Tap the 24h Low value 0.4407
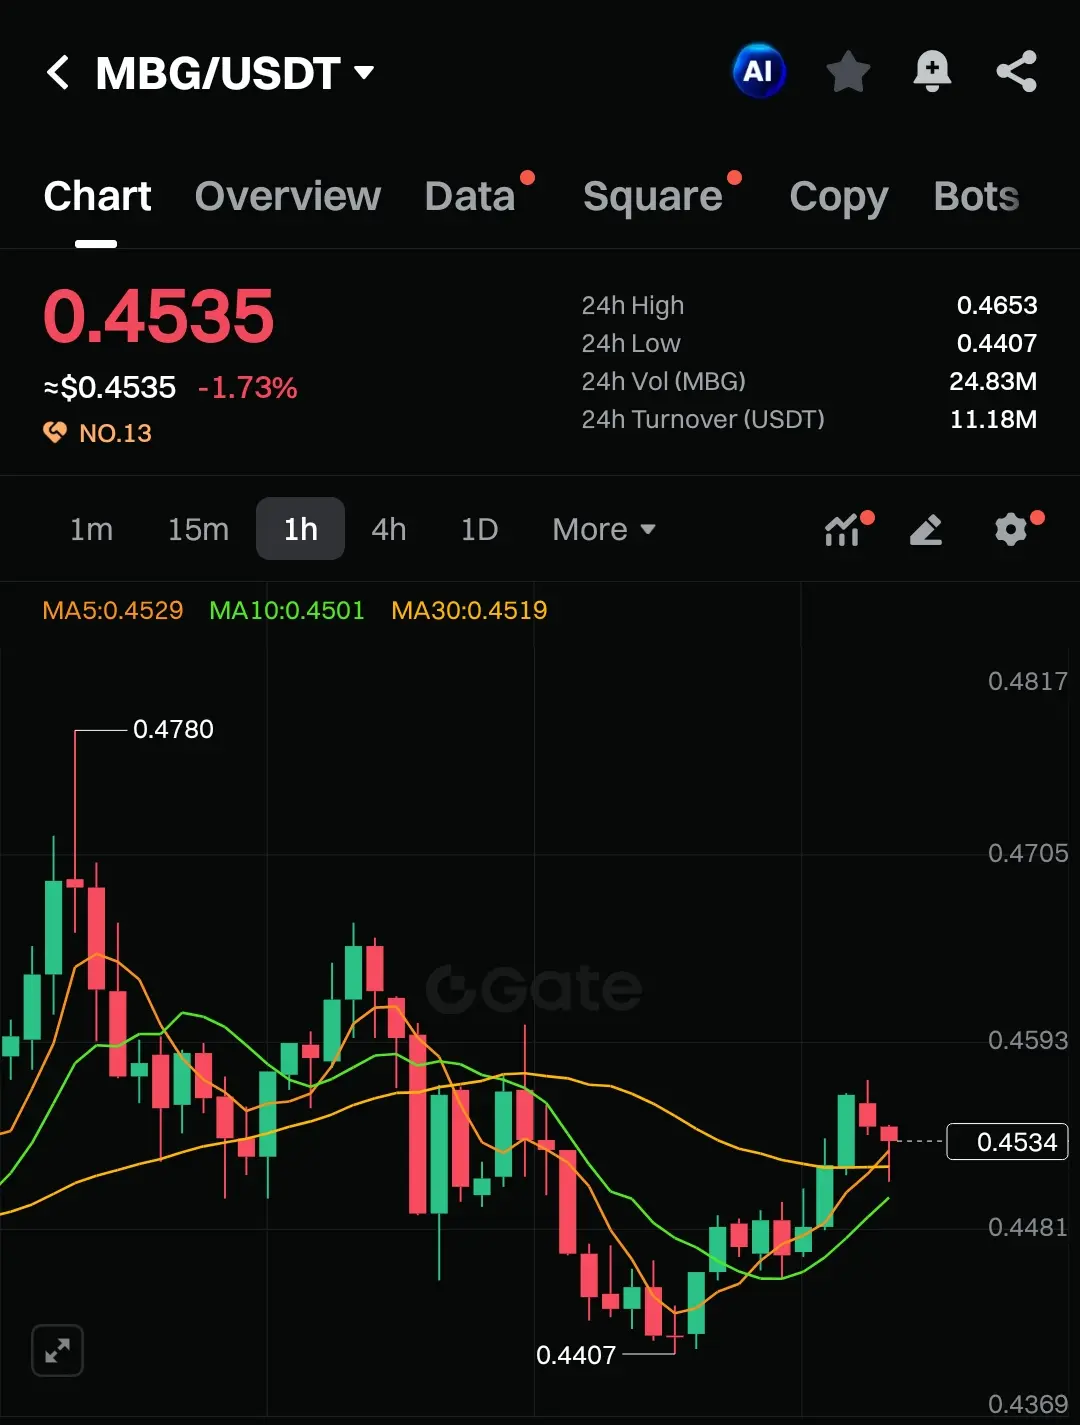Screen dimensions: 1080x1425 click(x=997, y=343)
